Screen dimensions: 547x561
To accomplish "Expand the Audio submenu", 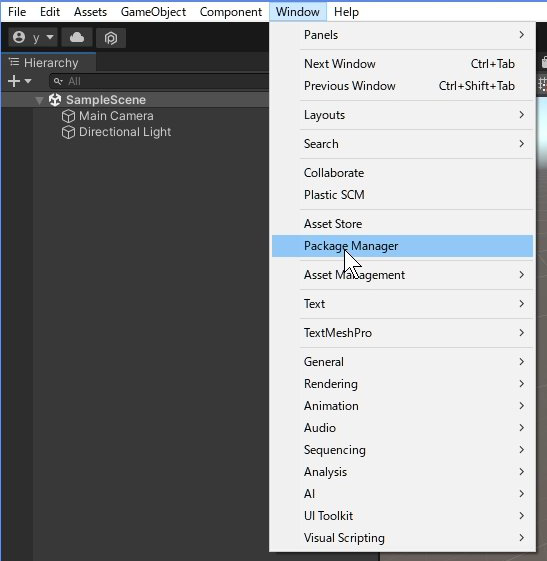I will [x=402, y=428].
